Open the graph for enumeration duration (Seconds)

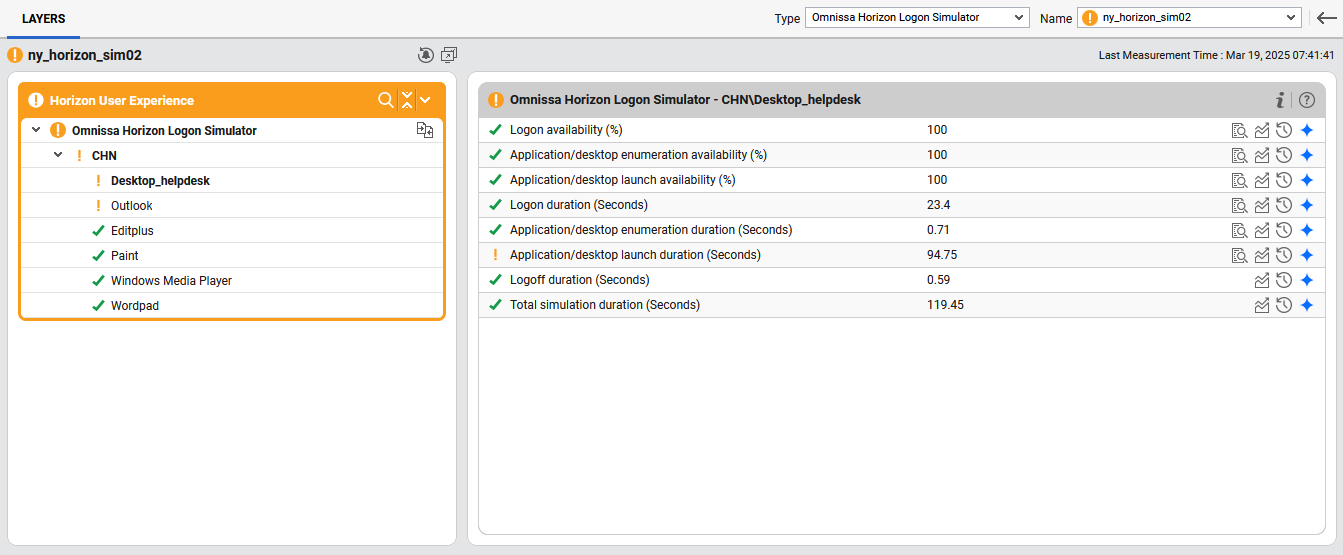tap(1262, 230)
